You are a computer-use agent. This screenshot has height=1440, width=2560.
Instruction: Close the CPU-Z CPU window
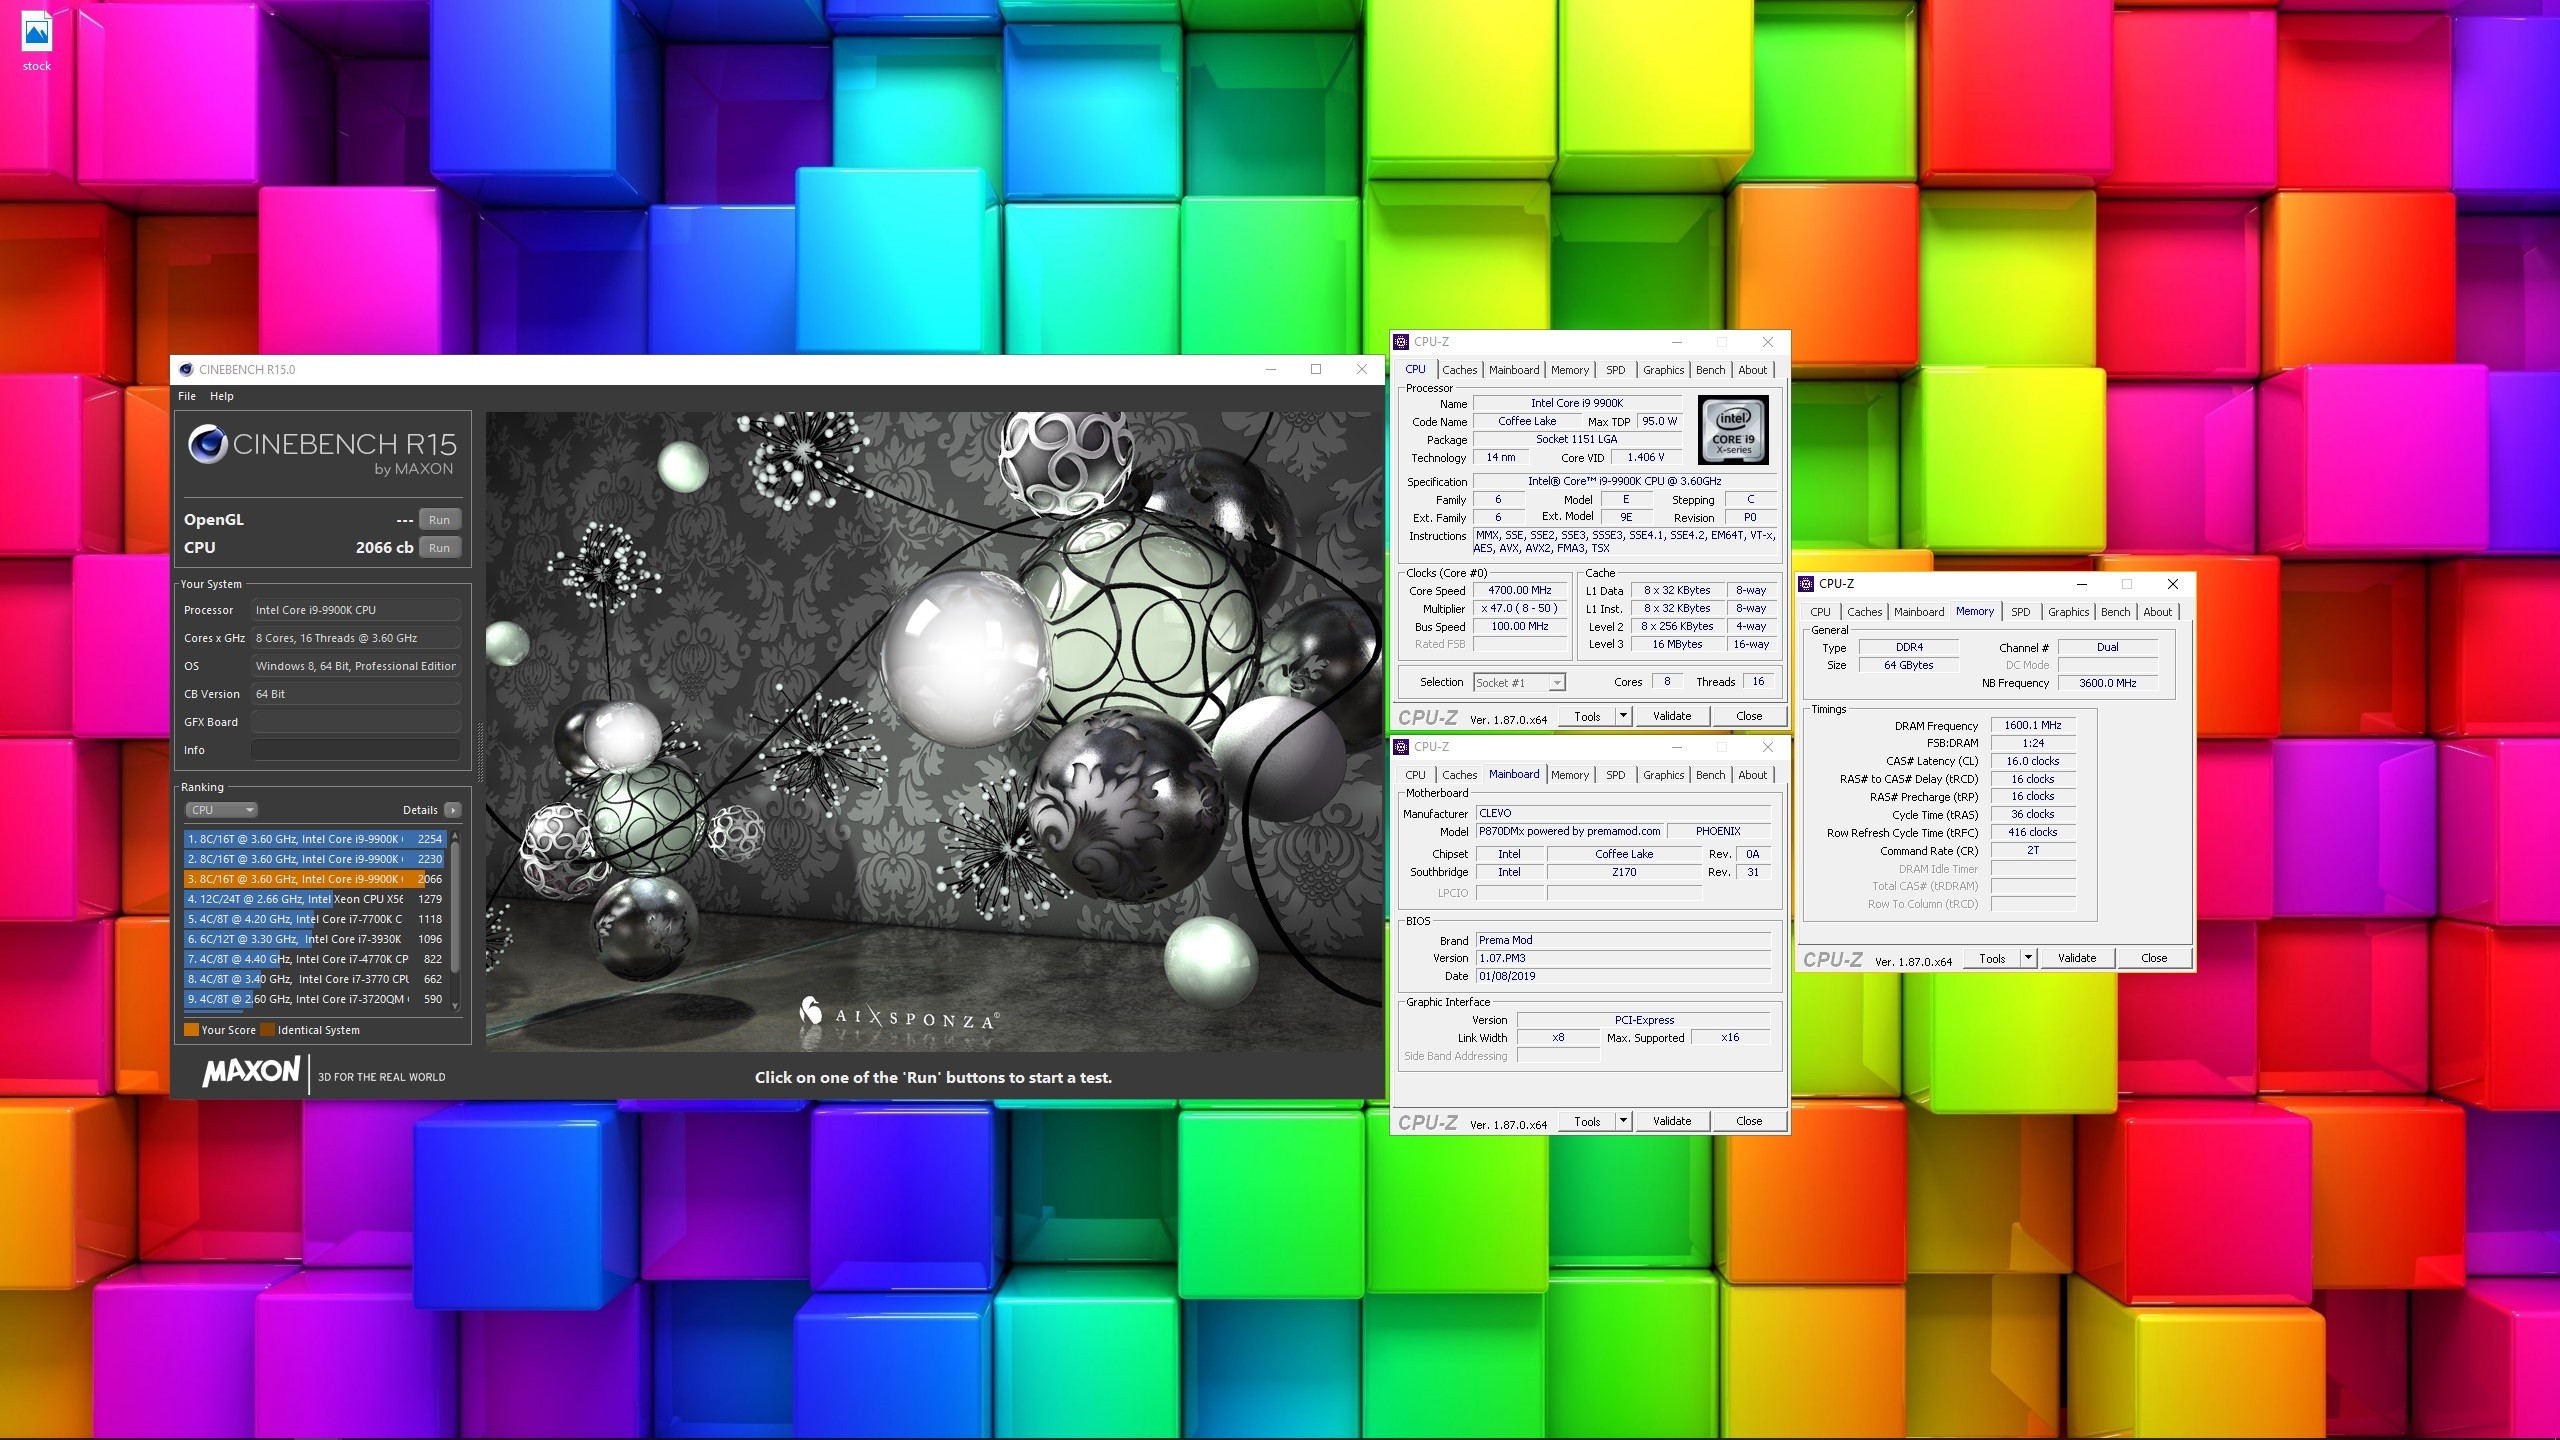1767,342
